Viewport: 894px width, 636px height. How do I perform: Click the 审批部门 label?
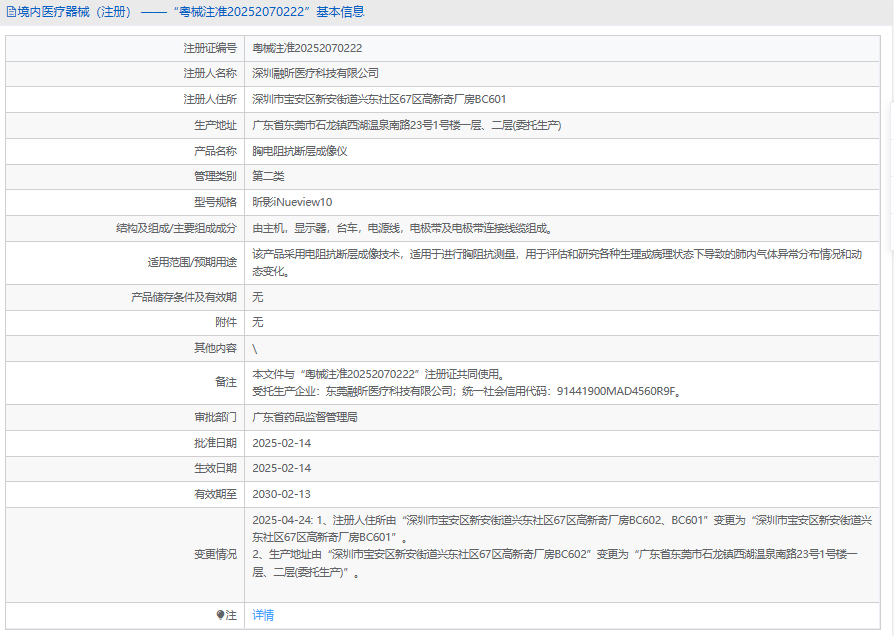(x=215, y=418)
